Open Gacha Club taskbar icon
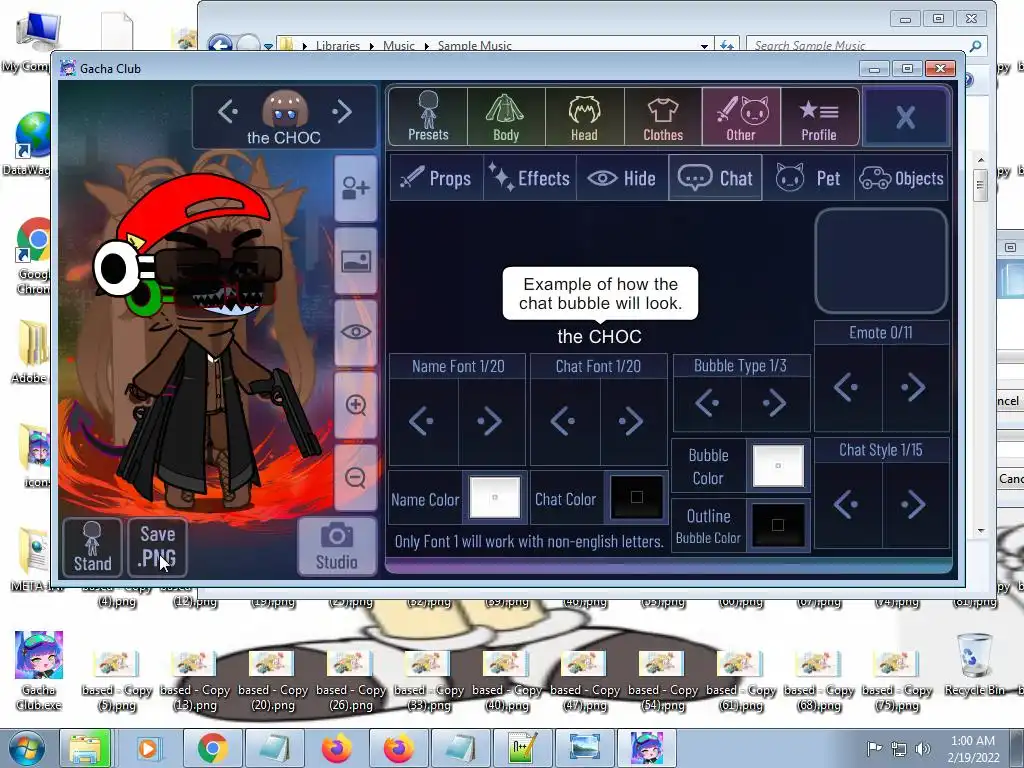 coord(647,748)
